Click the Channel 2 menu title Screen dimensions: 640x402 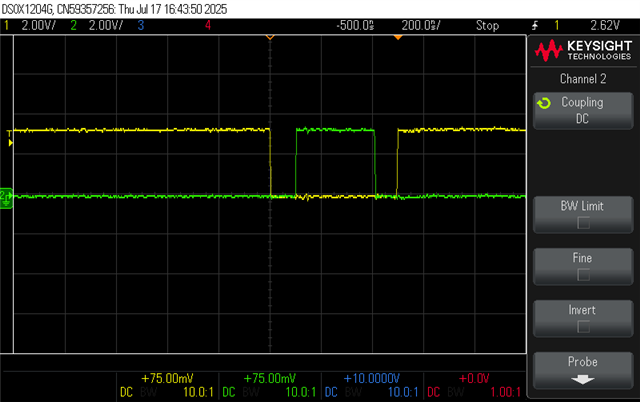coord(583,78)
